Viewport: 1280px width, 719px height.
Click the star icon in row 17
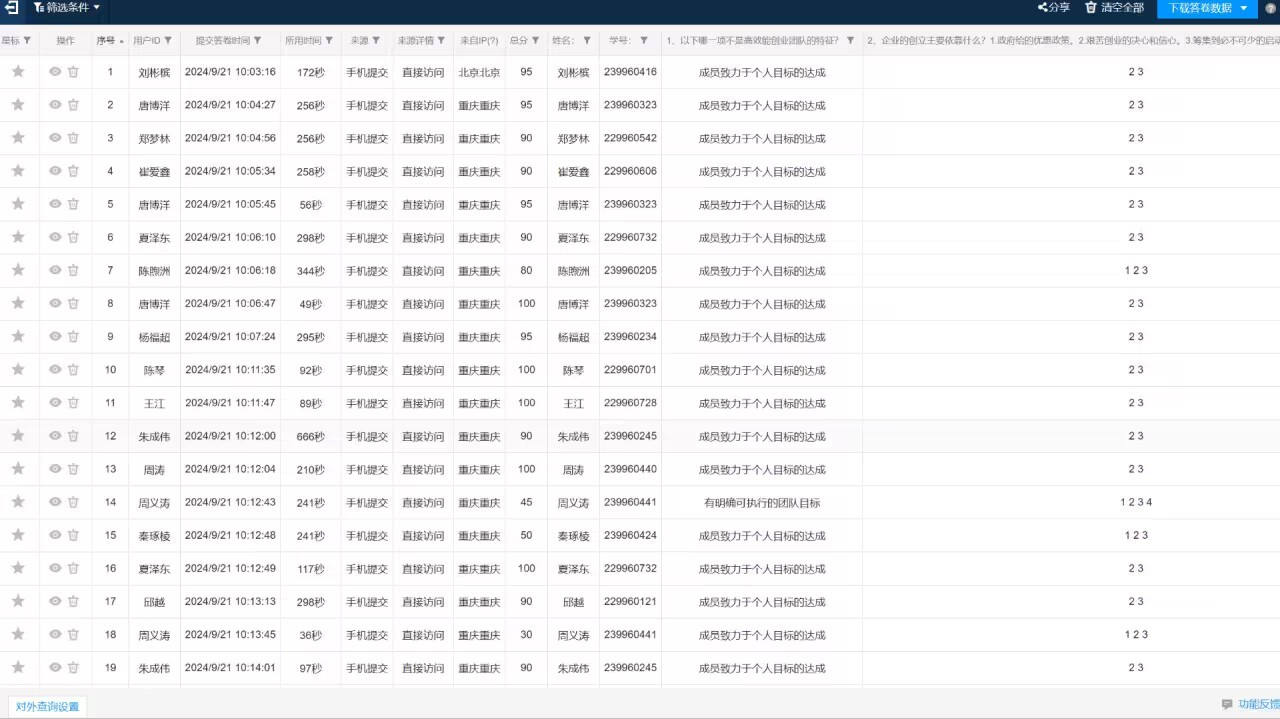click(x=17, y=602)
